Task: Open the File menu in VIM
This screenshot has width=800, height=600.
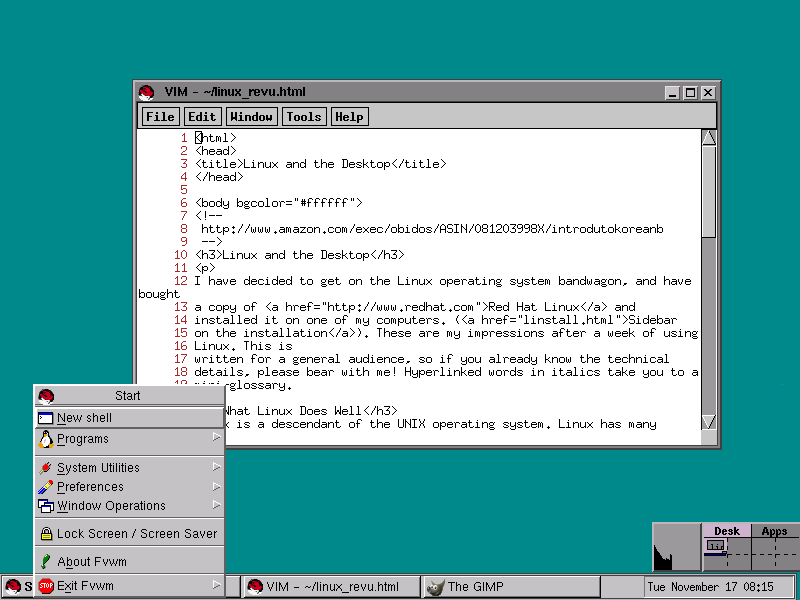Action: coord(160,117)
